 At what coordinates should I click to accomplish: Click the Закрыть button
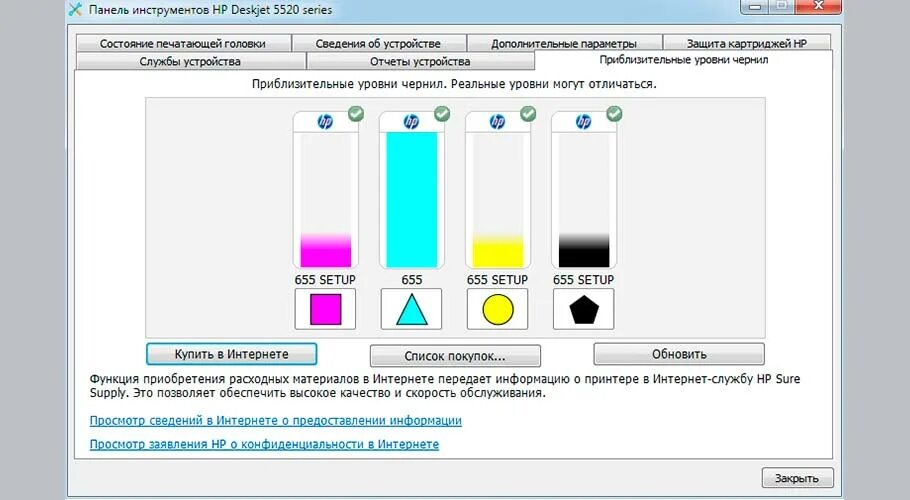797,478
